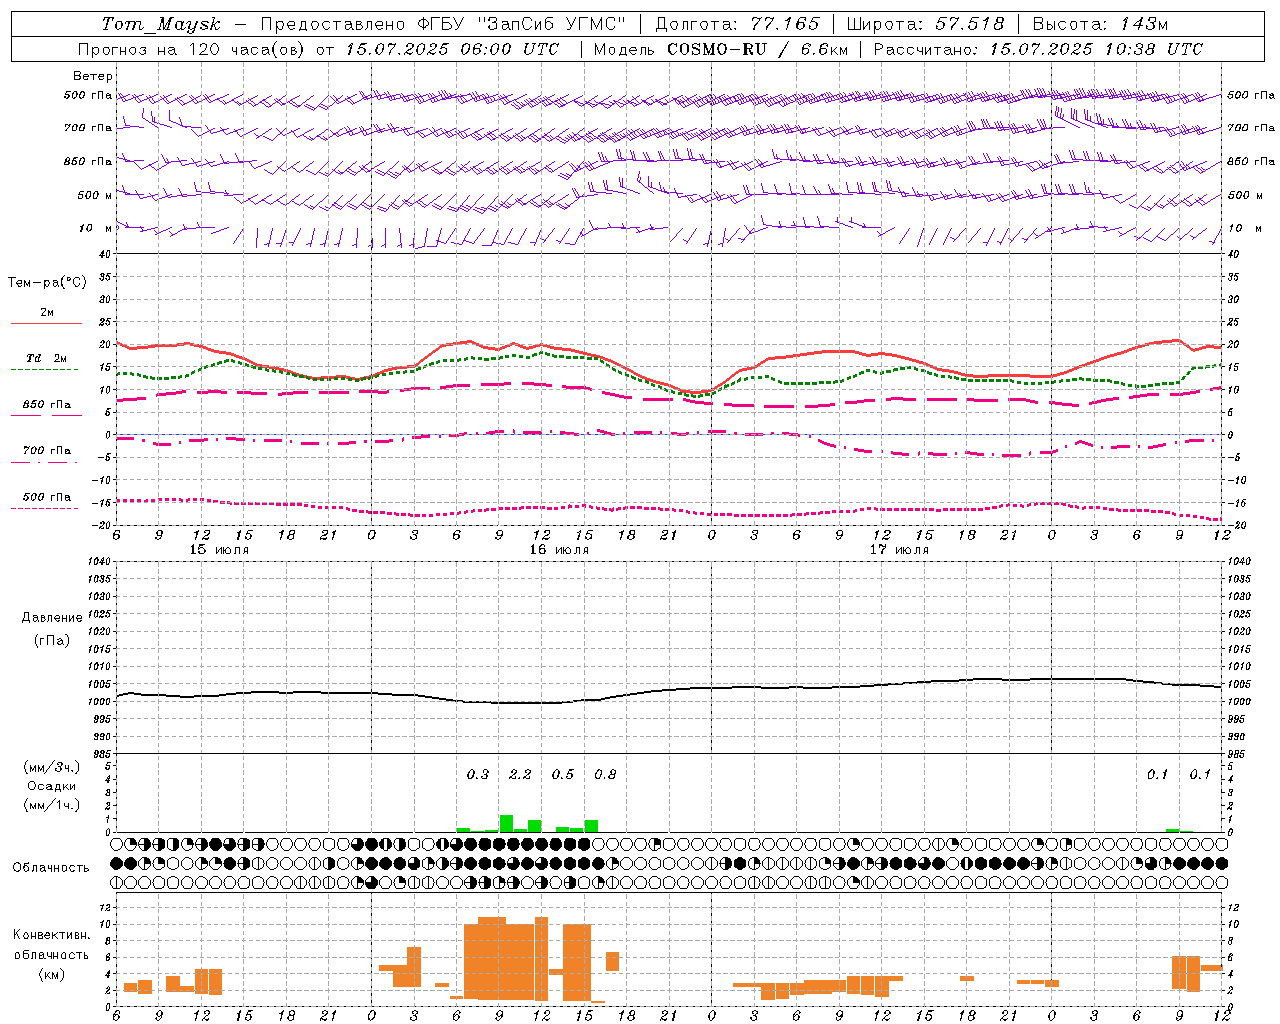The width and height of the screenshot is (1280, 1024).
Task: Click the precipitation value "0.8"
Action: pyautogui.click(x=605, y=774)
